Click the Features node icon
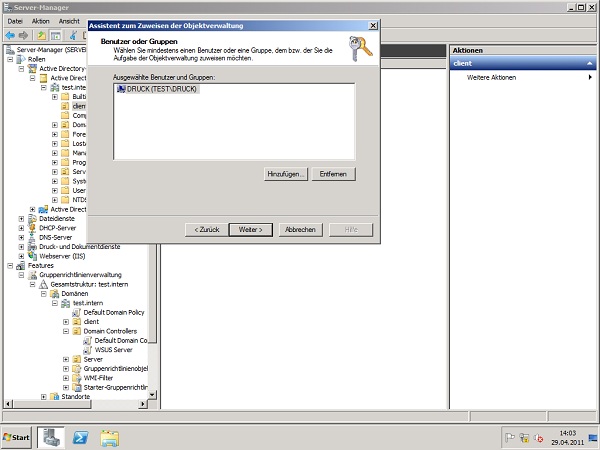 [x=21, y=266]
